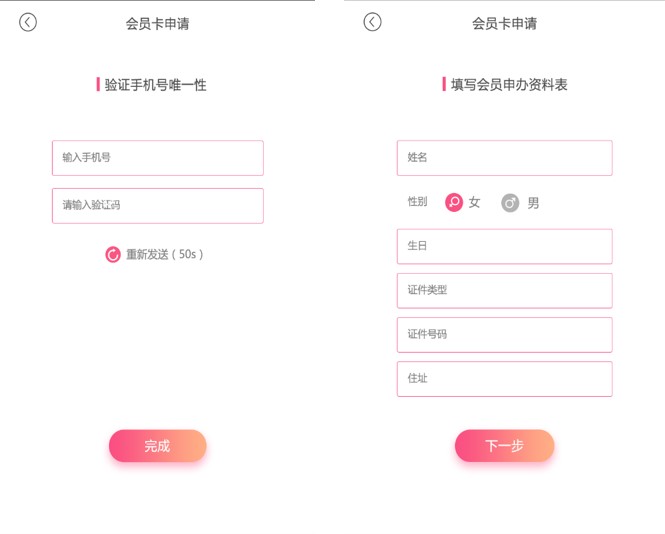Select the 住址 address field
The height and width of the screenshot is (534, 665).
(505, 379)
